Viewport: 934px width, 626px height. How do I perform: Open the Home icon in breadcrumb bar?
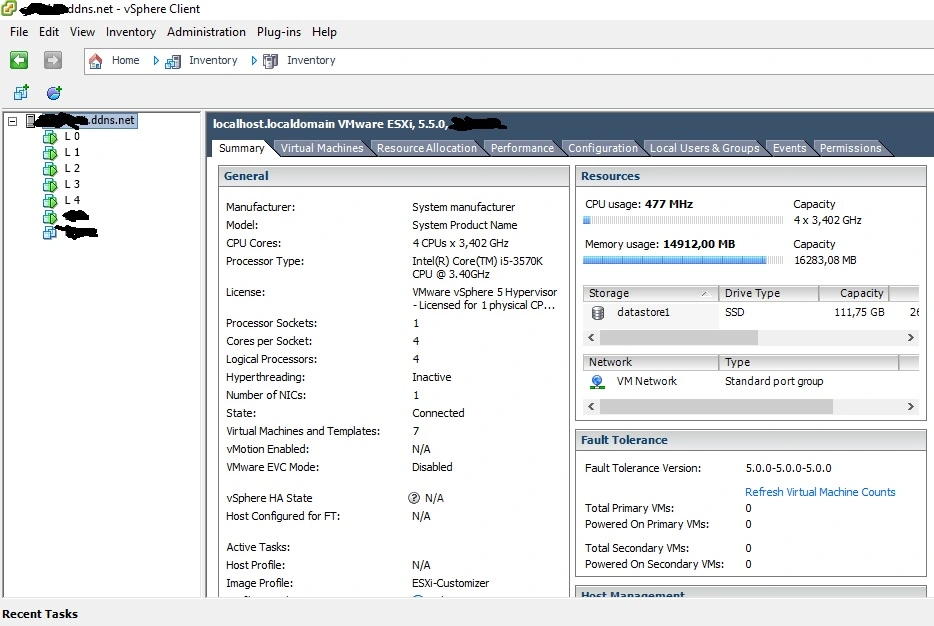[95, 61]
